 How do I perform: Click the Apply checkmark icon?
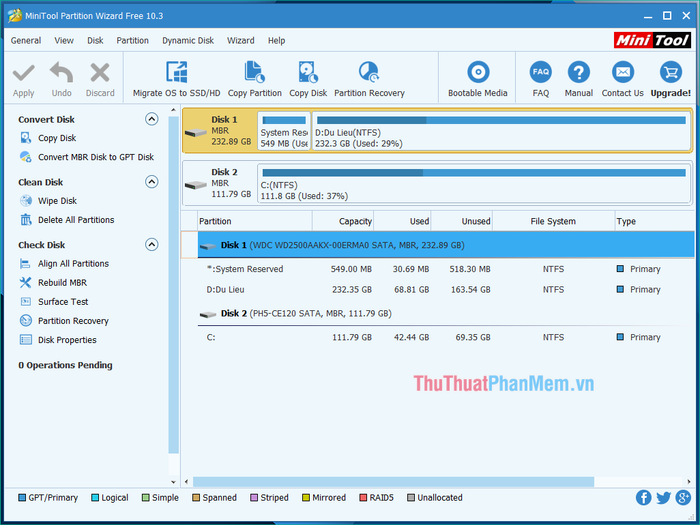click(23, 72)
